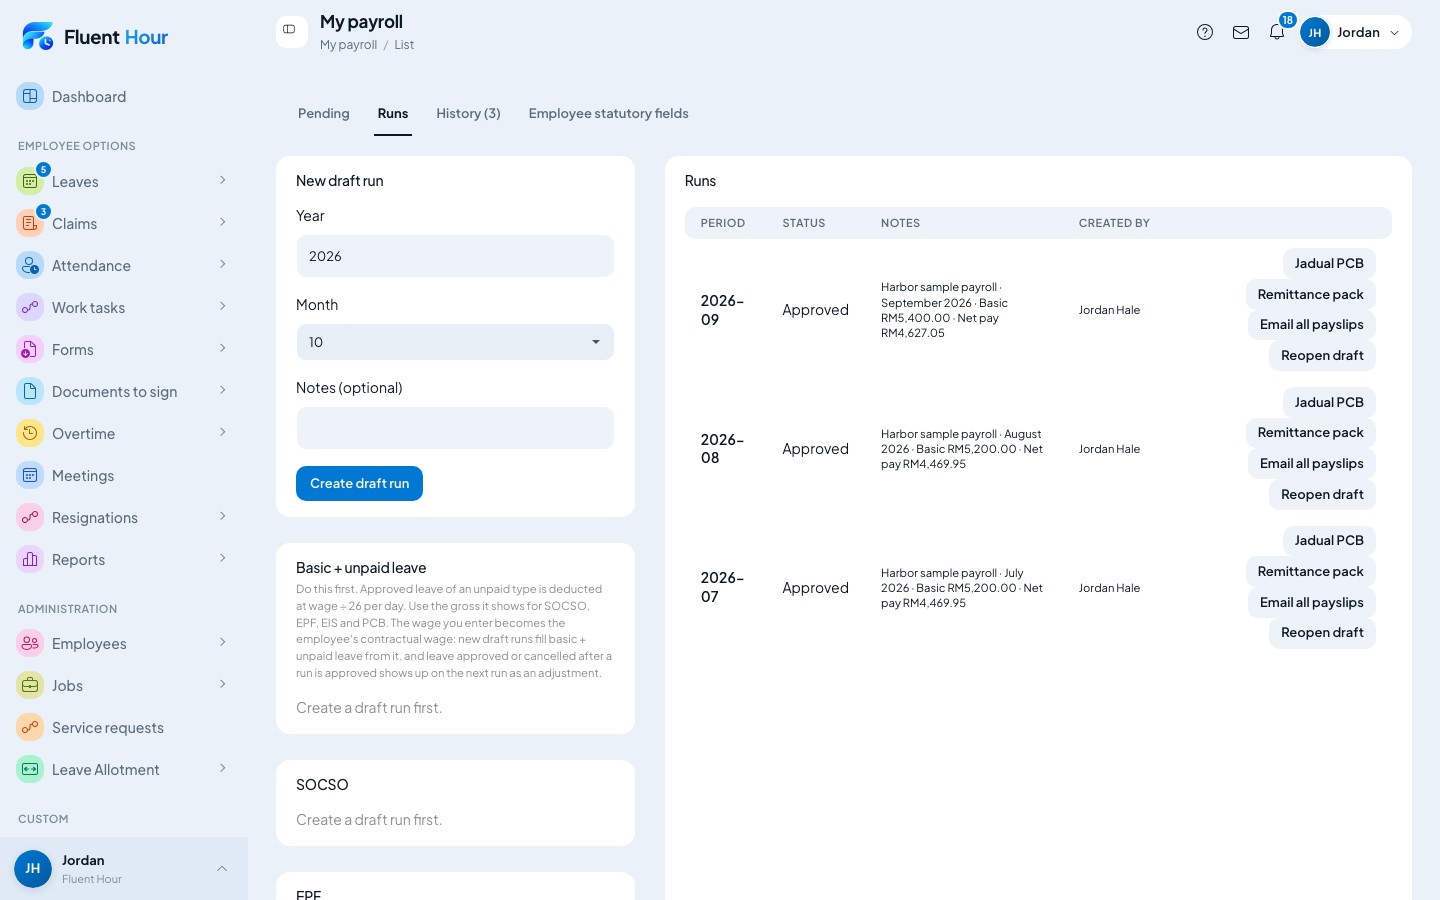1440x900 pixels.
Task: Click the Jordan avatar in sidebar footer
Action: pyautogui.click(x=33, y=868)
